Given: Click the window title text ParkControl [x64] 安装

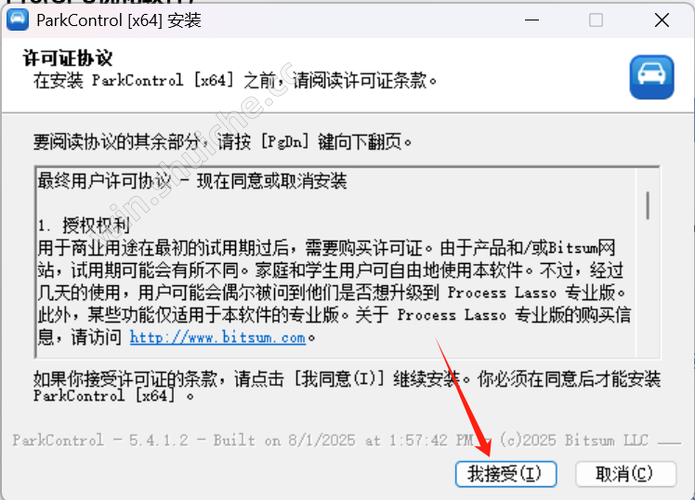Looking at the screenshot, I should tap(119, 20).
